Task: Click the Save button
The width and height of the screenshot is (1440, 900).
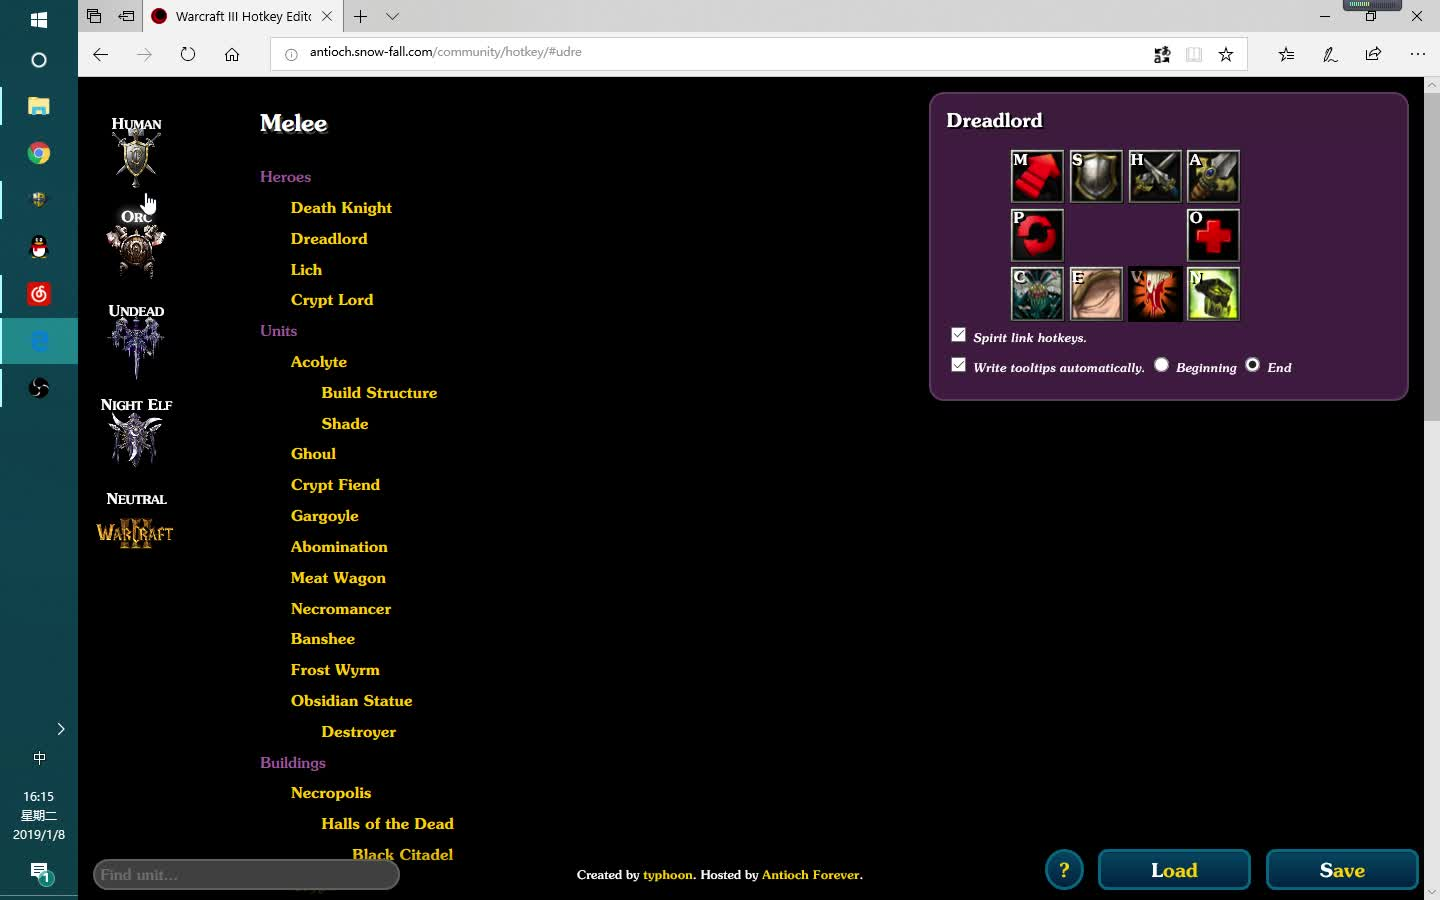Action: (x=1342, y=870)
